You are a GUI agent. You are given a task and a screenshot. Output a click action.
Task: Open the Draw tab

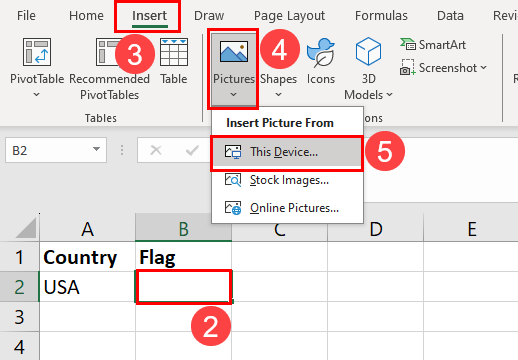click(x=209, y=16)
